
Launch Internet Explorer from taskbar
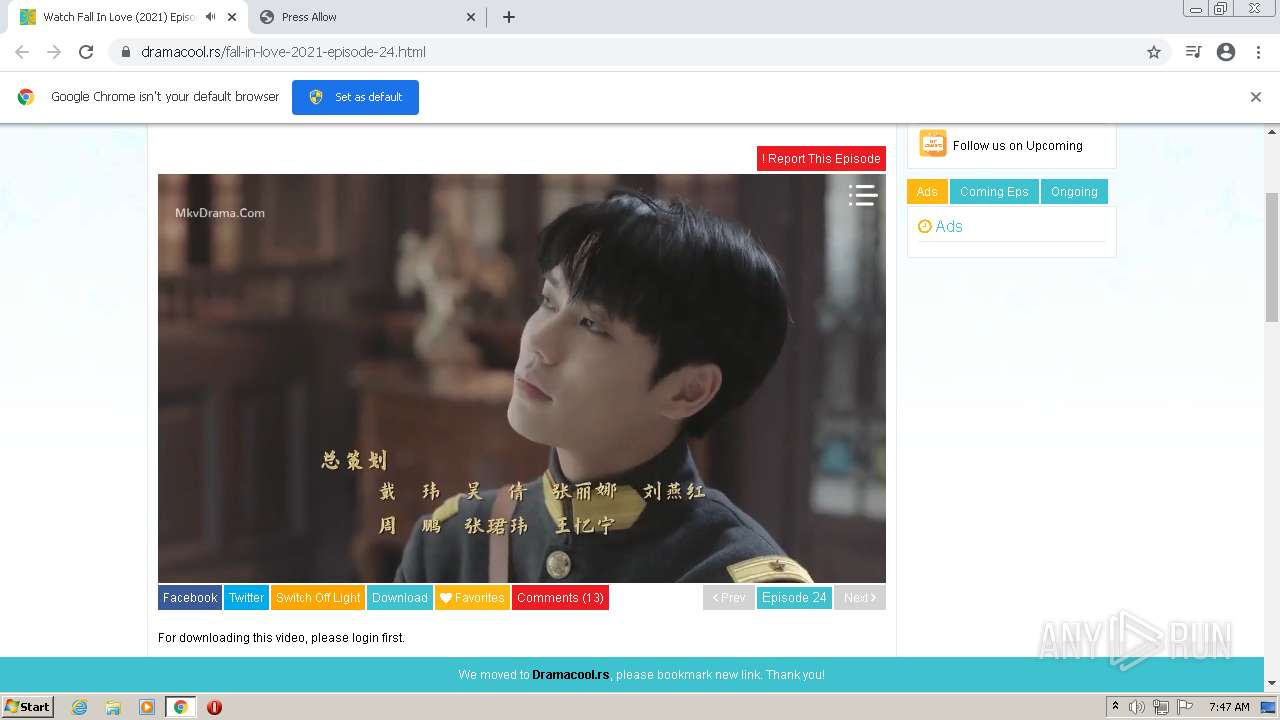point(80,707)
